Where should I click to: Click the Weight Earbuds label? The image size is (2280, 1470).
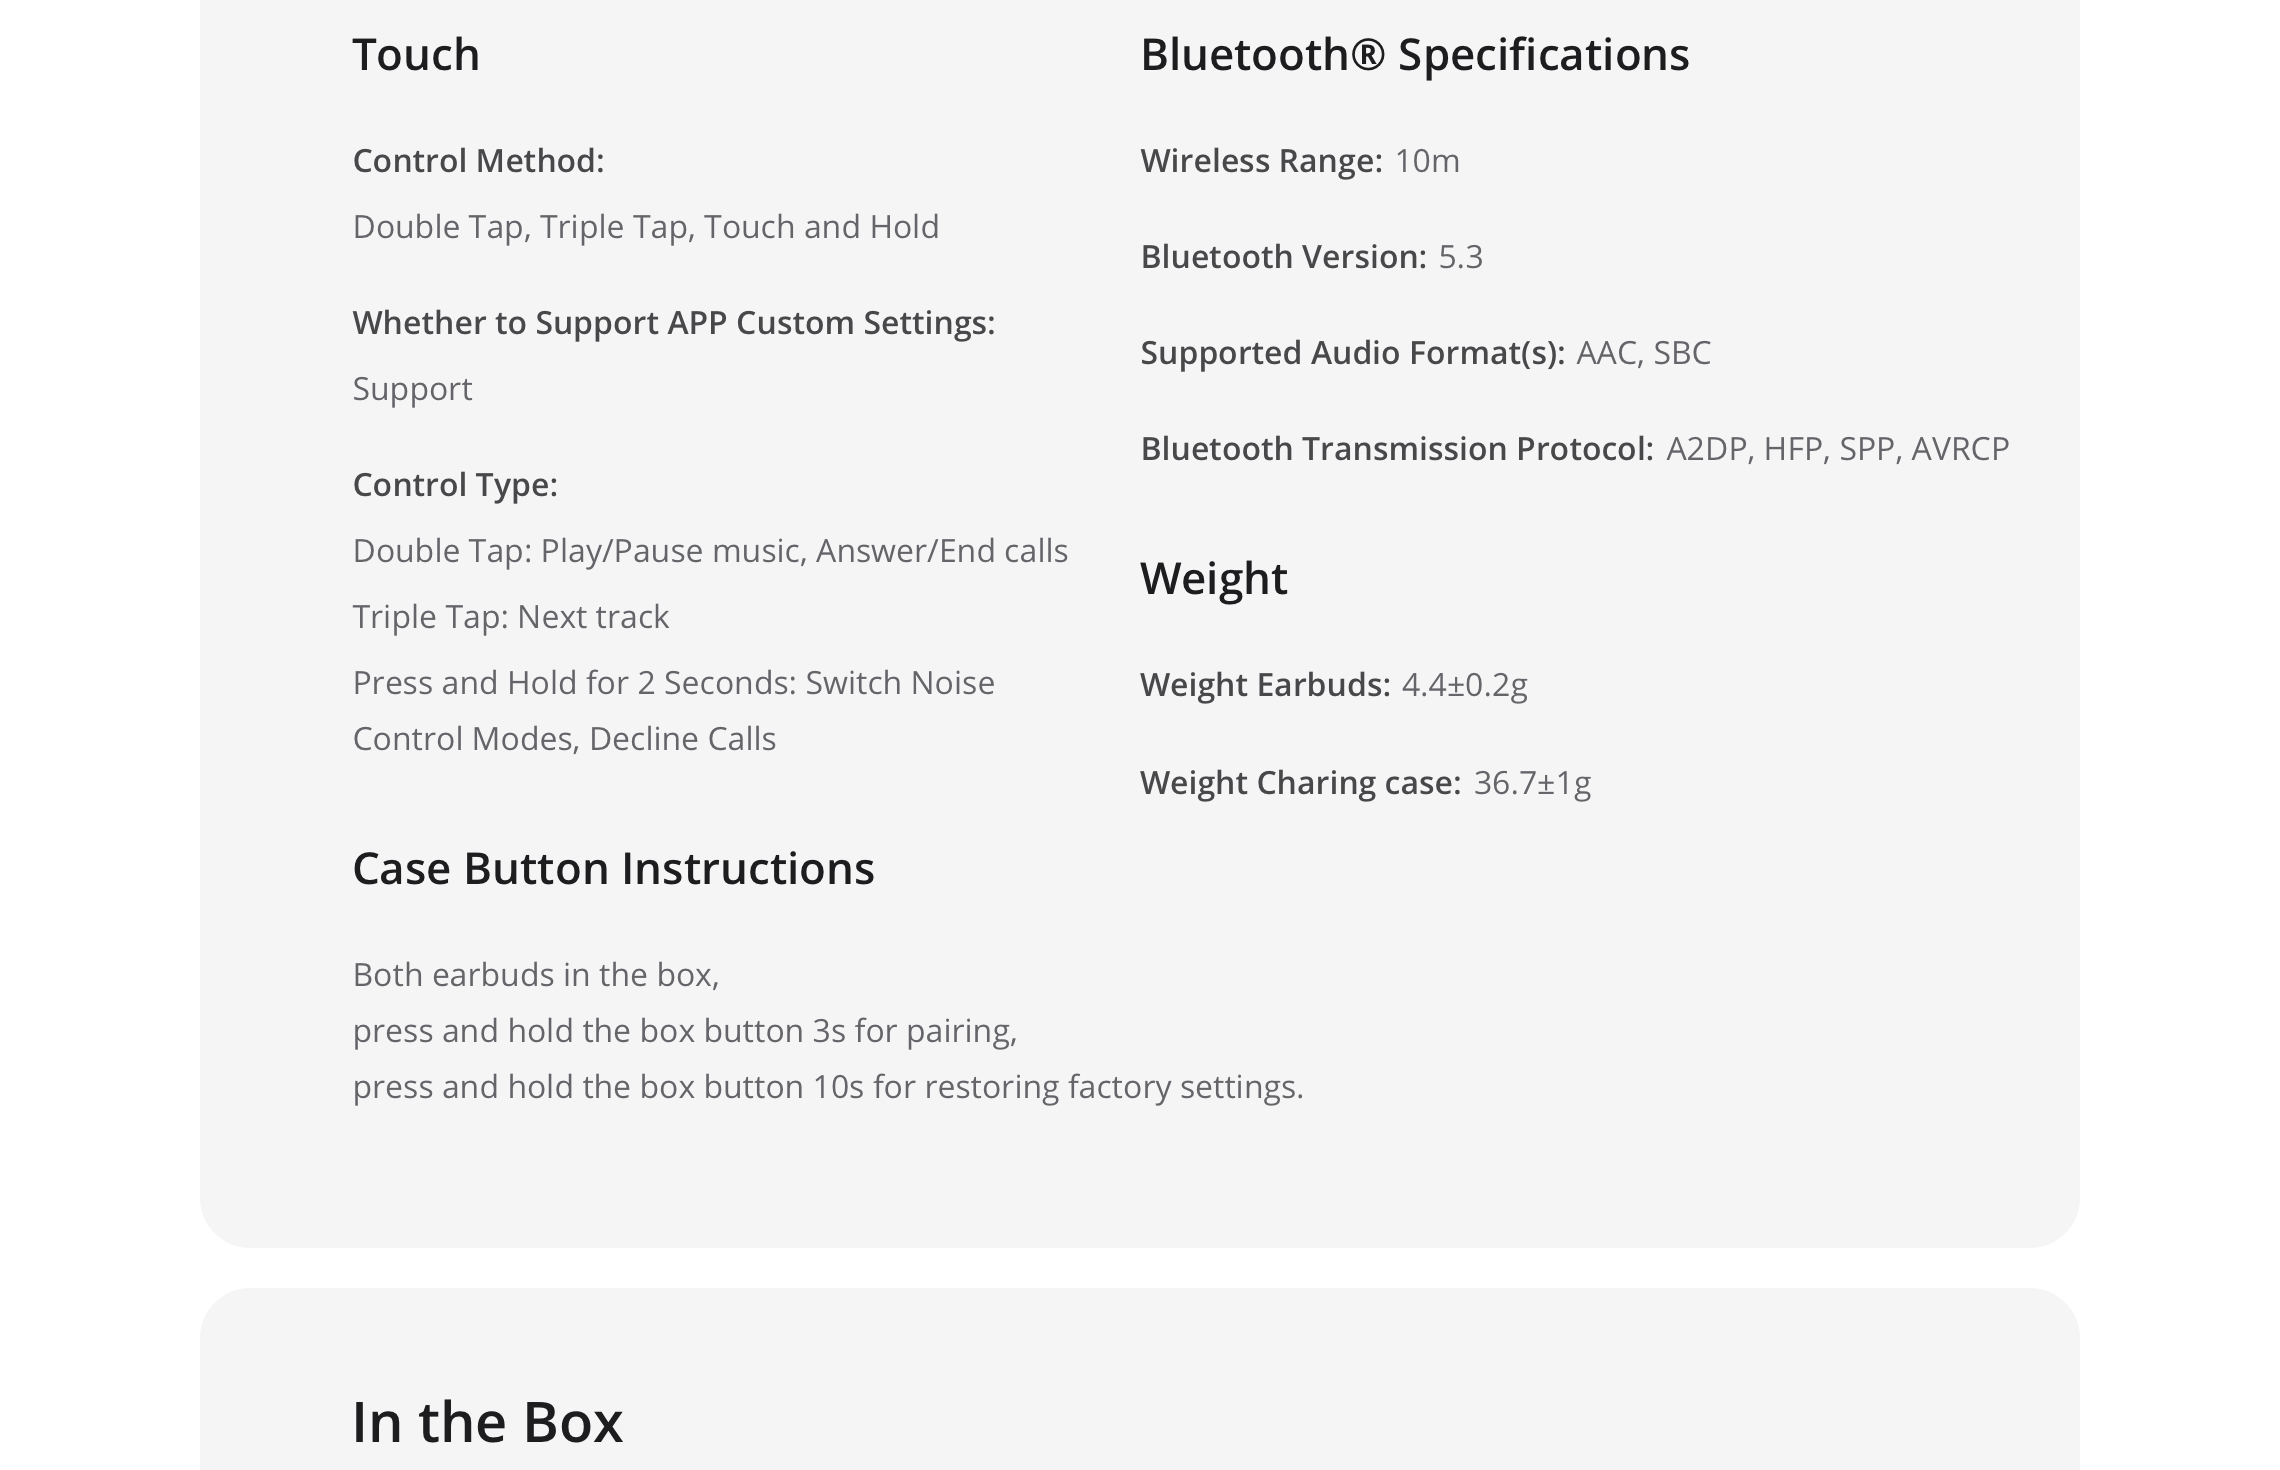1265,685
